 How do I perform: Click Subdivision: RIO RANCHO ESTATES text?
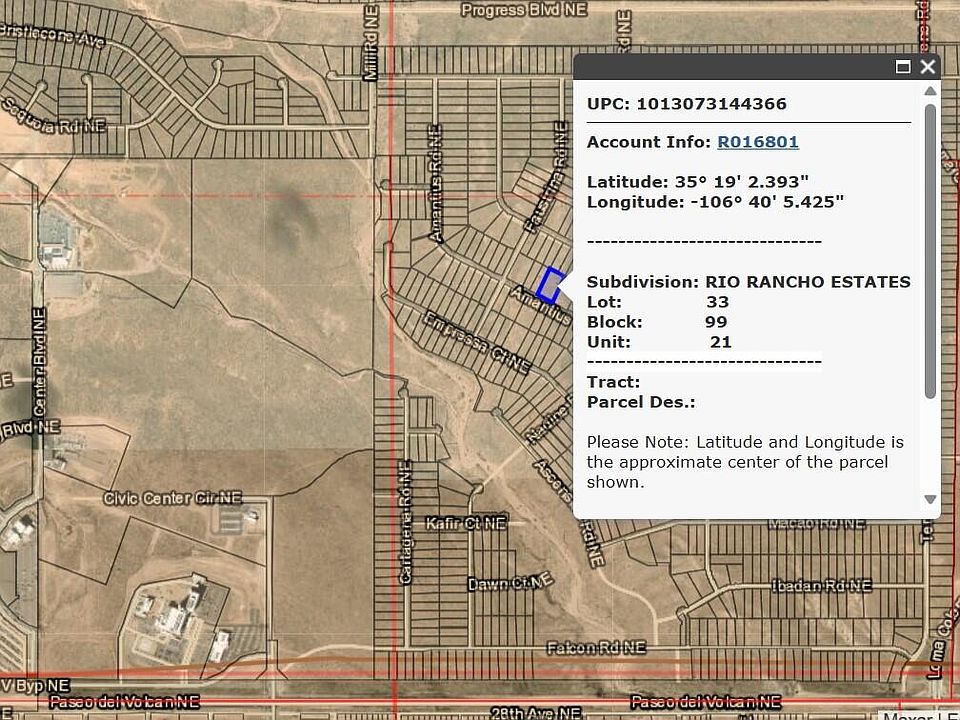coord(748,282)
